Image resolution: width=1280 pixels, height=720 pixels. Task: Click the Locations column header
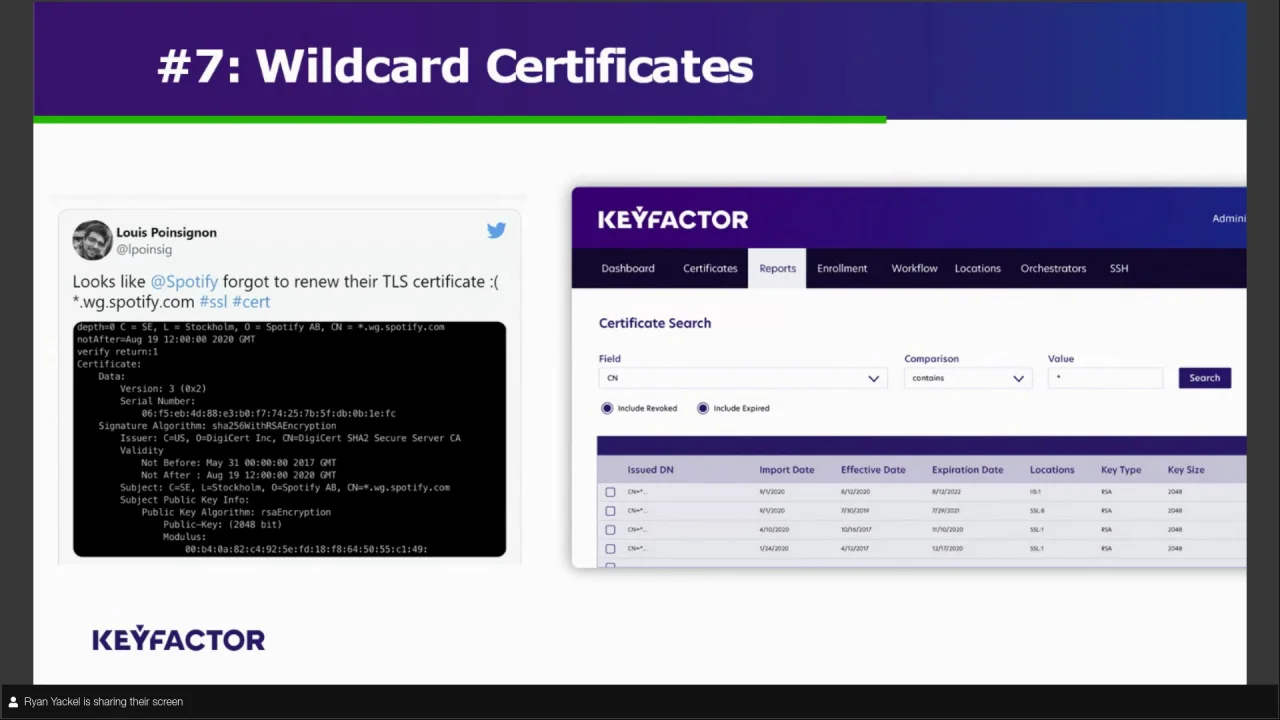point(1052,470)
